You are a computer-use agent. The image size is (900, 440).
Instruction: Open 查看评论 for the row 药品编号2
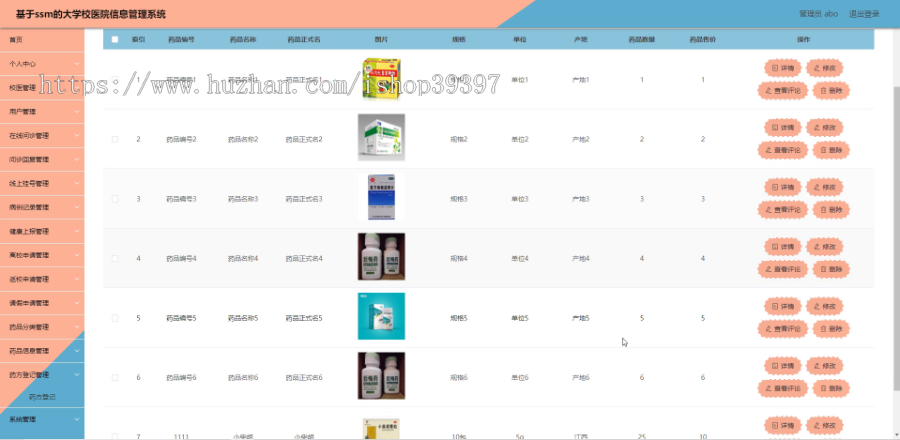782,150
